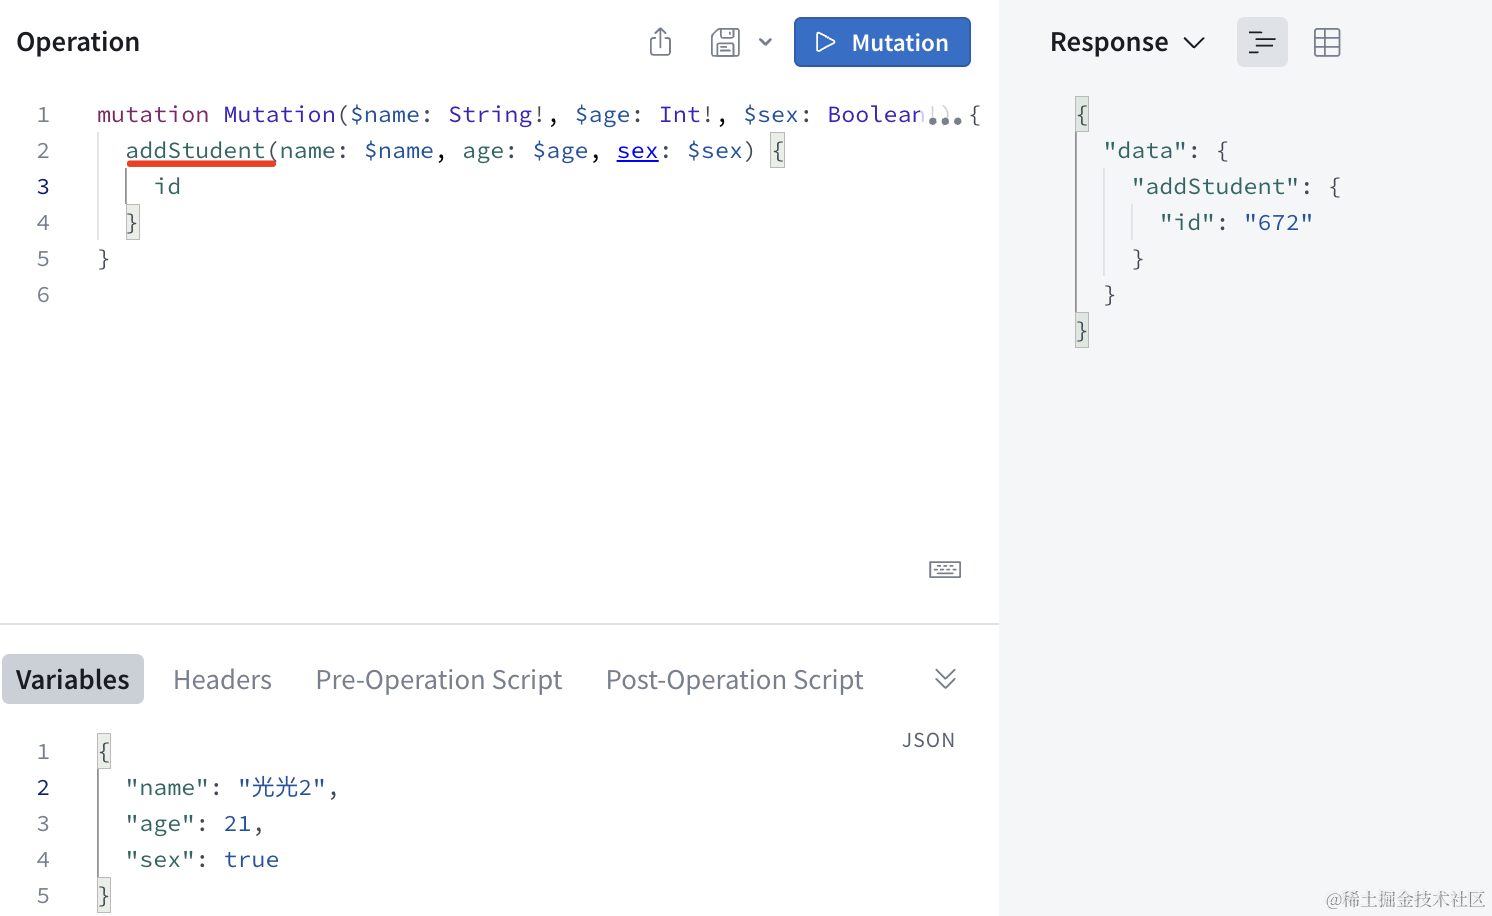Click the id field on line 3
The width and height of the screenshot is (1492, 916).
[x=167, y=187]
